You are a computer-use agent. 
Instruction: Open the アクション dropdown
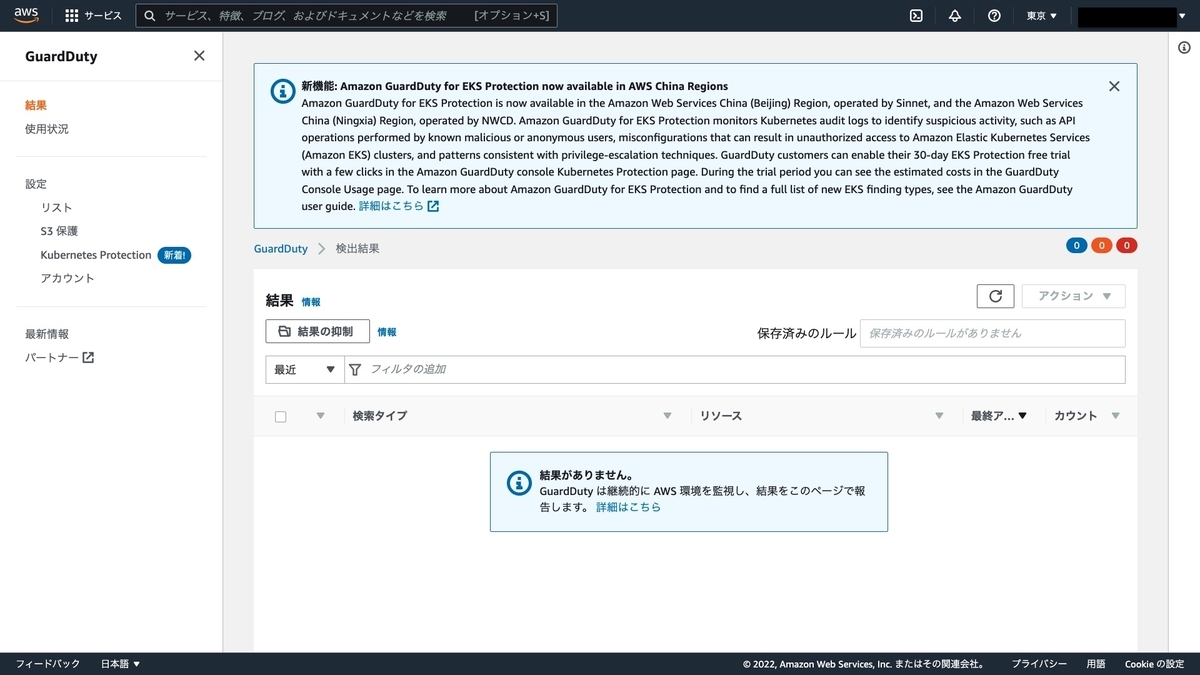click(x=1073, y=295)
